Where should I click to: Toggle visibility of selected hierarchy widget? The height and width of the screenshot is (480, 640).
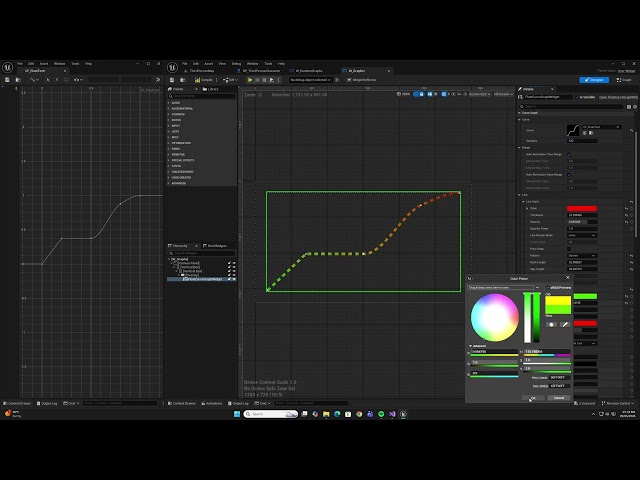pyautogui.click(x=234, y=279)
